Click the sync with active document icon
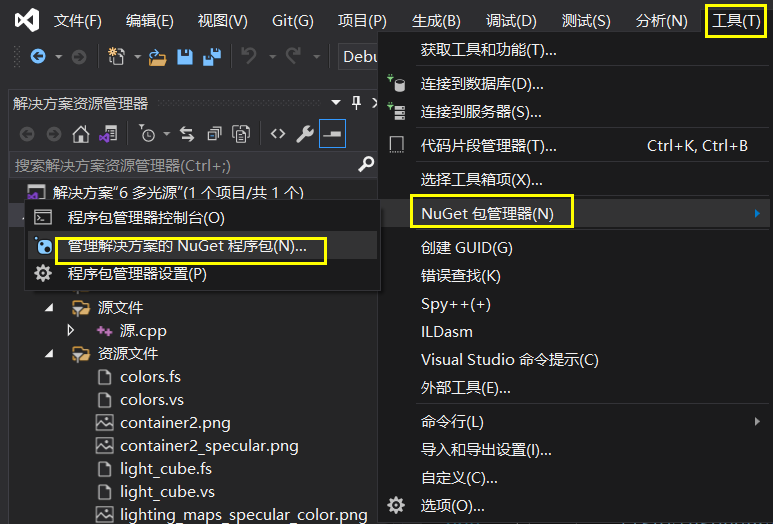 [x=187, y=134]
